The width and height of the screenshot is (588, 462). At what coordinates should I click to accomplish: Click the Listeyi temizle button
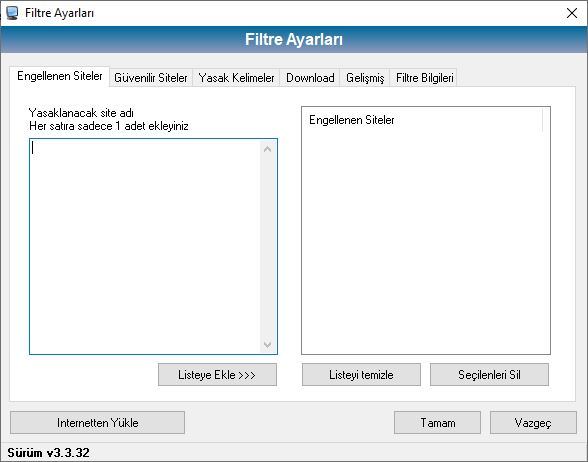(x=361, y=375)
